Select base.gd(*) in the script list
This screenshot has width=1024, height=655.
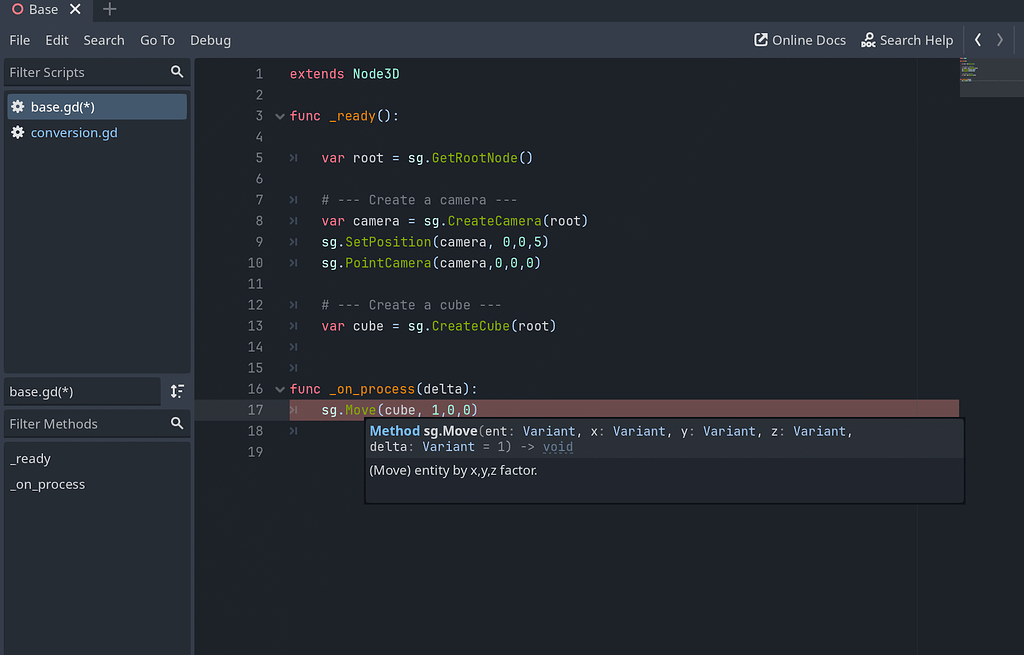[97, 106]
